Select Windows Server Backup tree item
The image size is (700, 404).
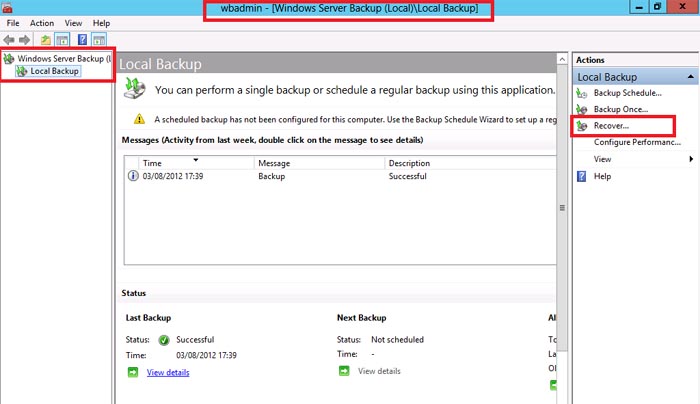click(64, 58)
